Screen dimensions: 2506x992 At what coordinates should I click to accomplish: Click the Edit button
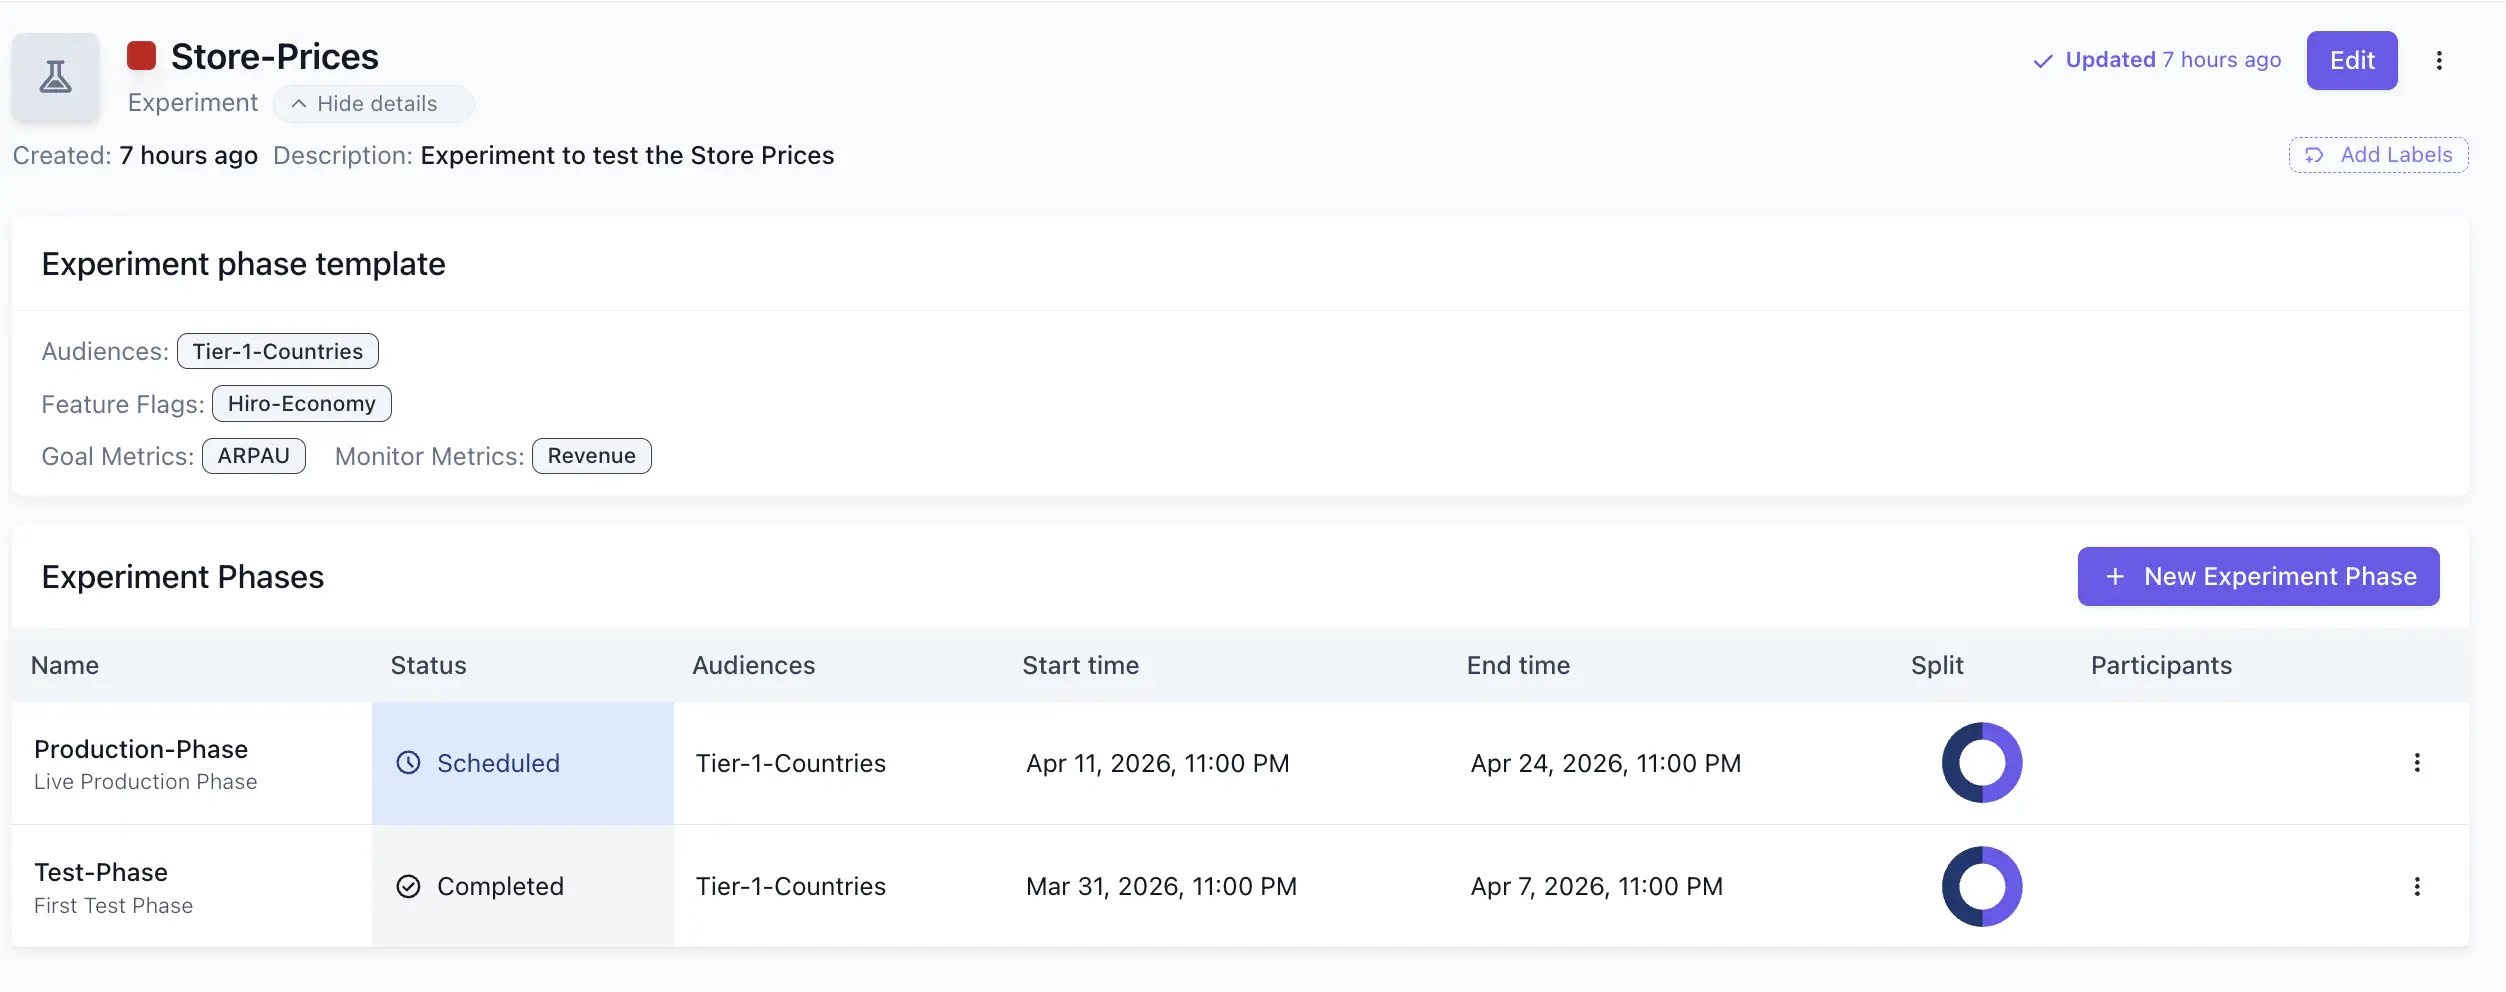pos(2351,60)
